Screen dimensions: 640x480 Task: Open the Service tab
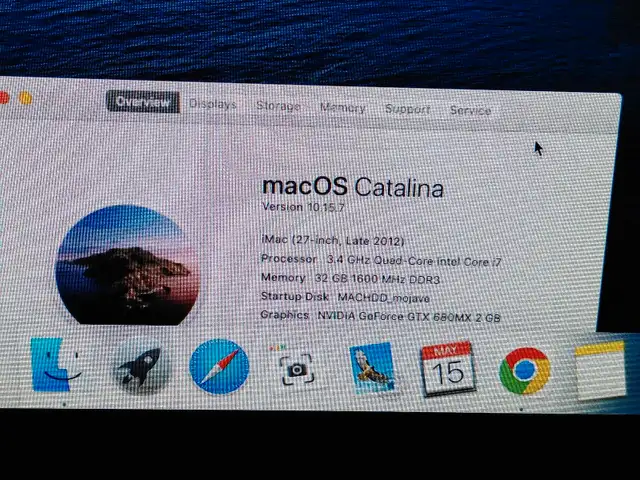pyautogui.click(x=470, y=110)
